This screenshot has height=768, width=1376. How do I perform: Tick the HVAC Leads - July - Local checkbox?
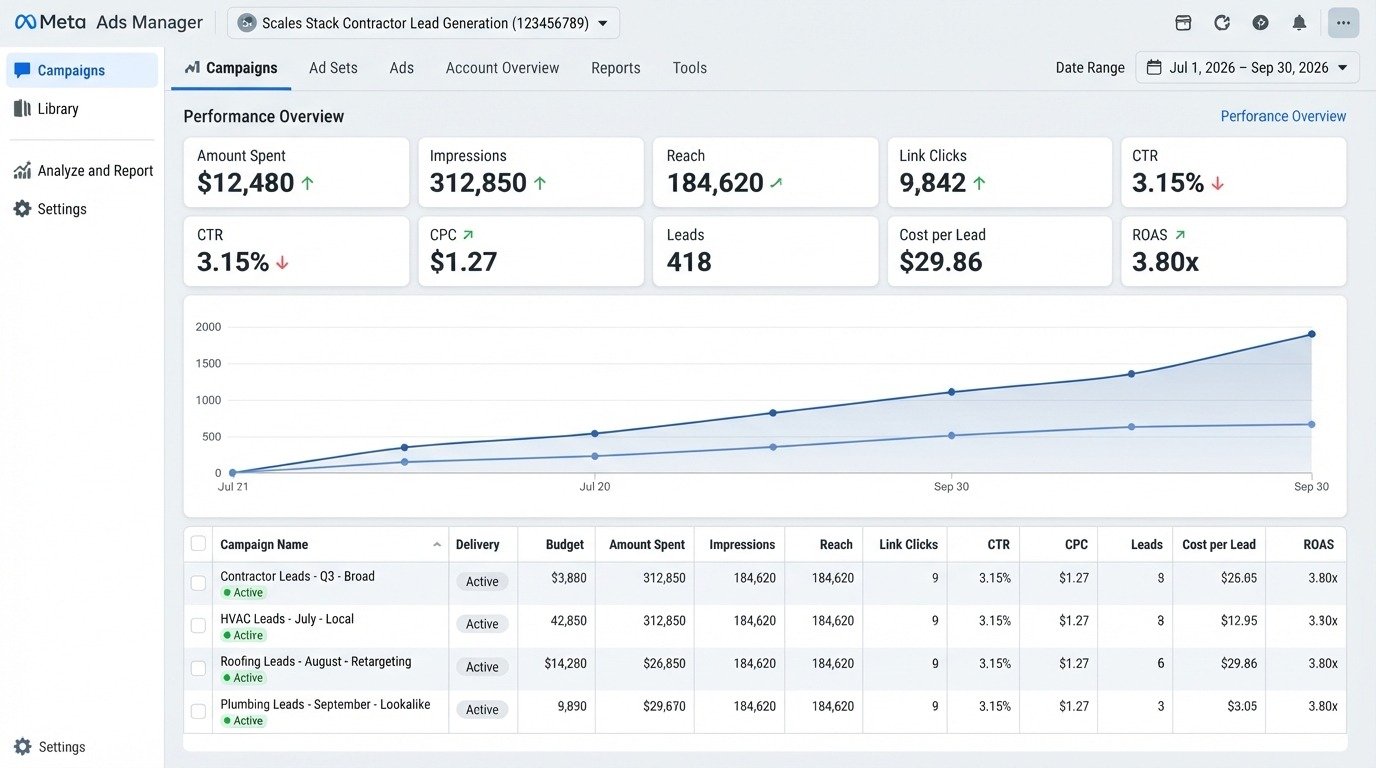tap(198, 625)
